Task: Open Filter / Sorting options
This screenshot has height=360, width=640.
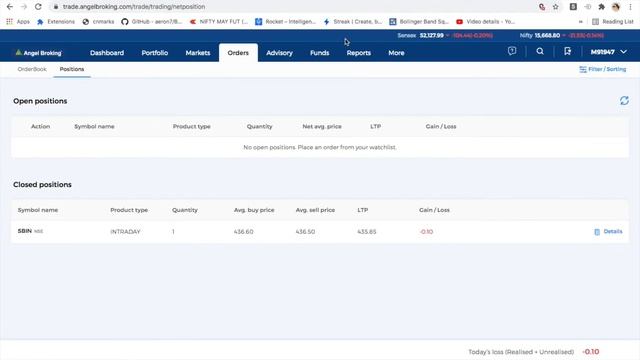Action: coord(602,69)
